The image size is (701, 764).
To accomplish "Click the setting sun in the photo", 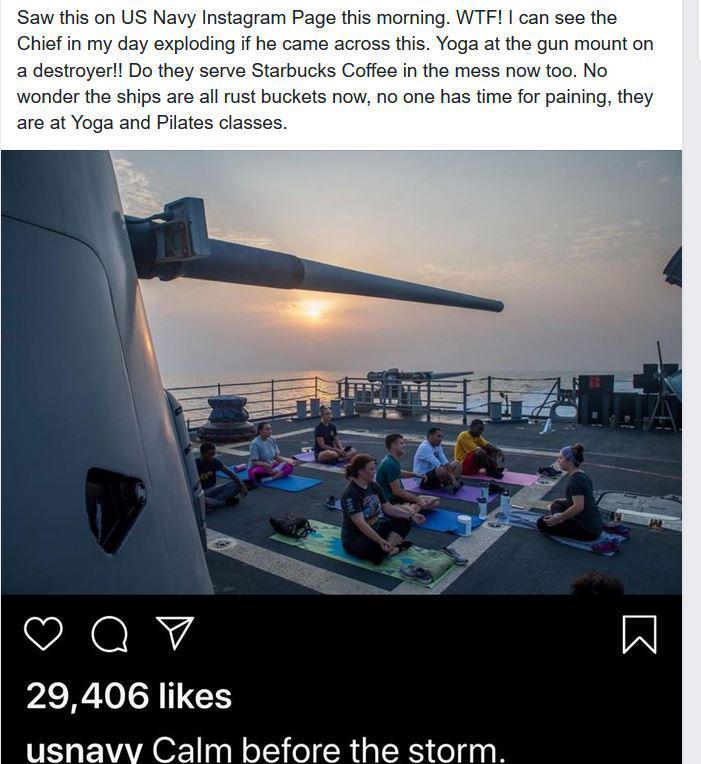I will pyautogui.click(x=314, y=309).
